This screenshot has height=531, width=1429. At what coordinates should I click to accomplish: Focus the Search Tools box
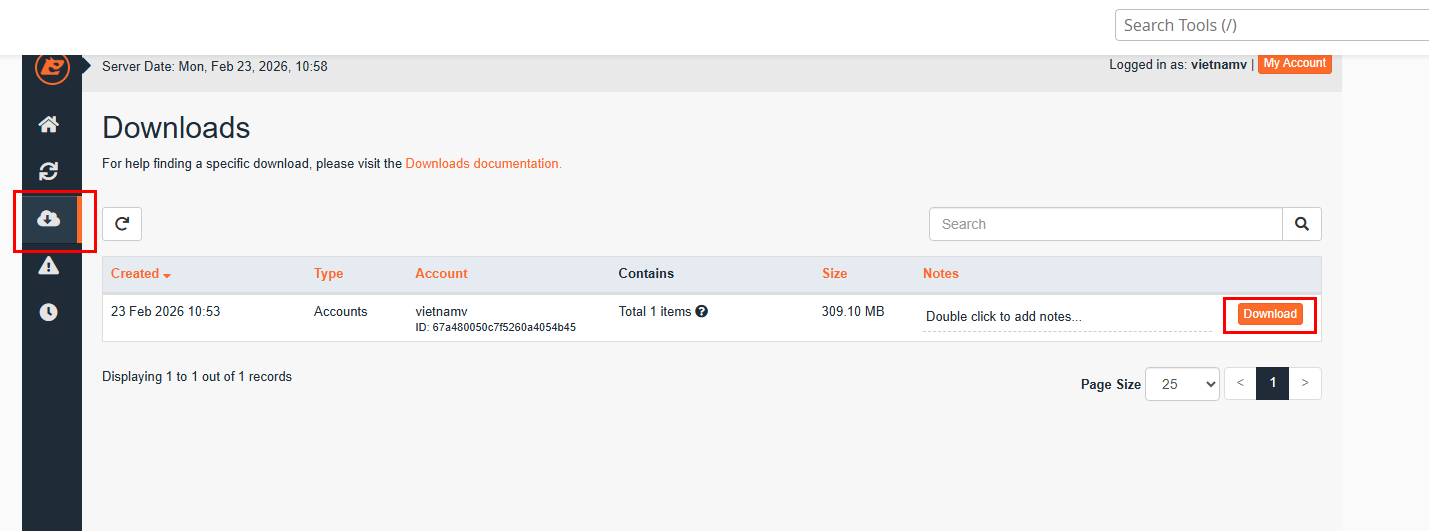tap(1272, 25)
